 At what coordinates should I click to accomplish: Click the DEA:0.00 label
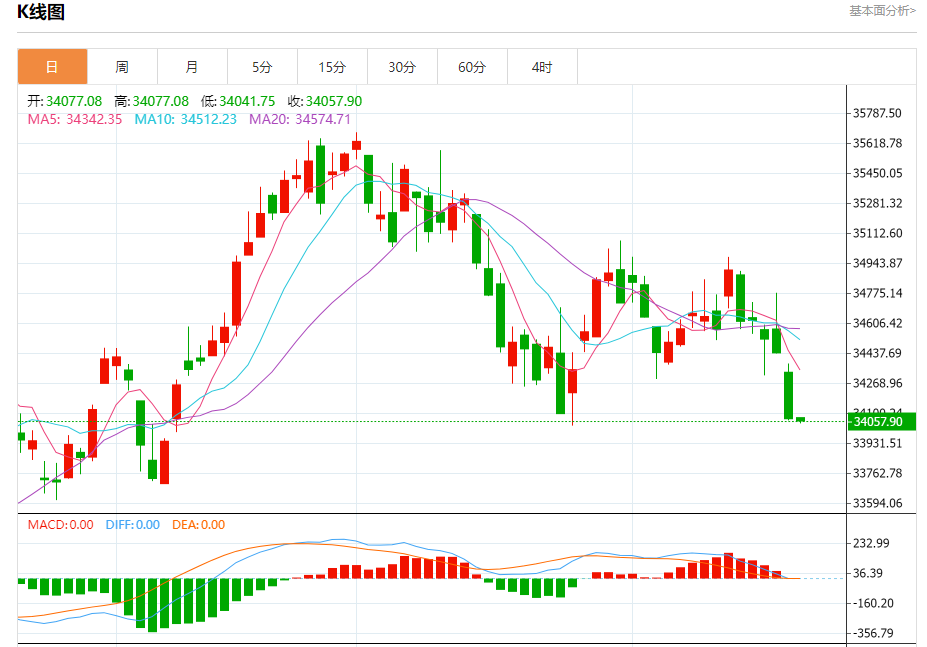pyautogui.click(x=199, y=525)
